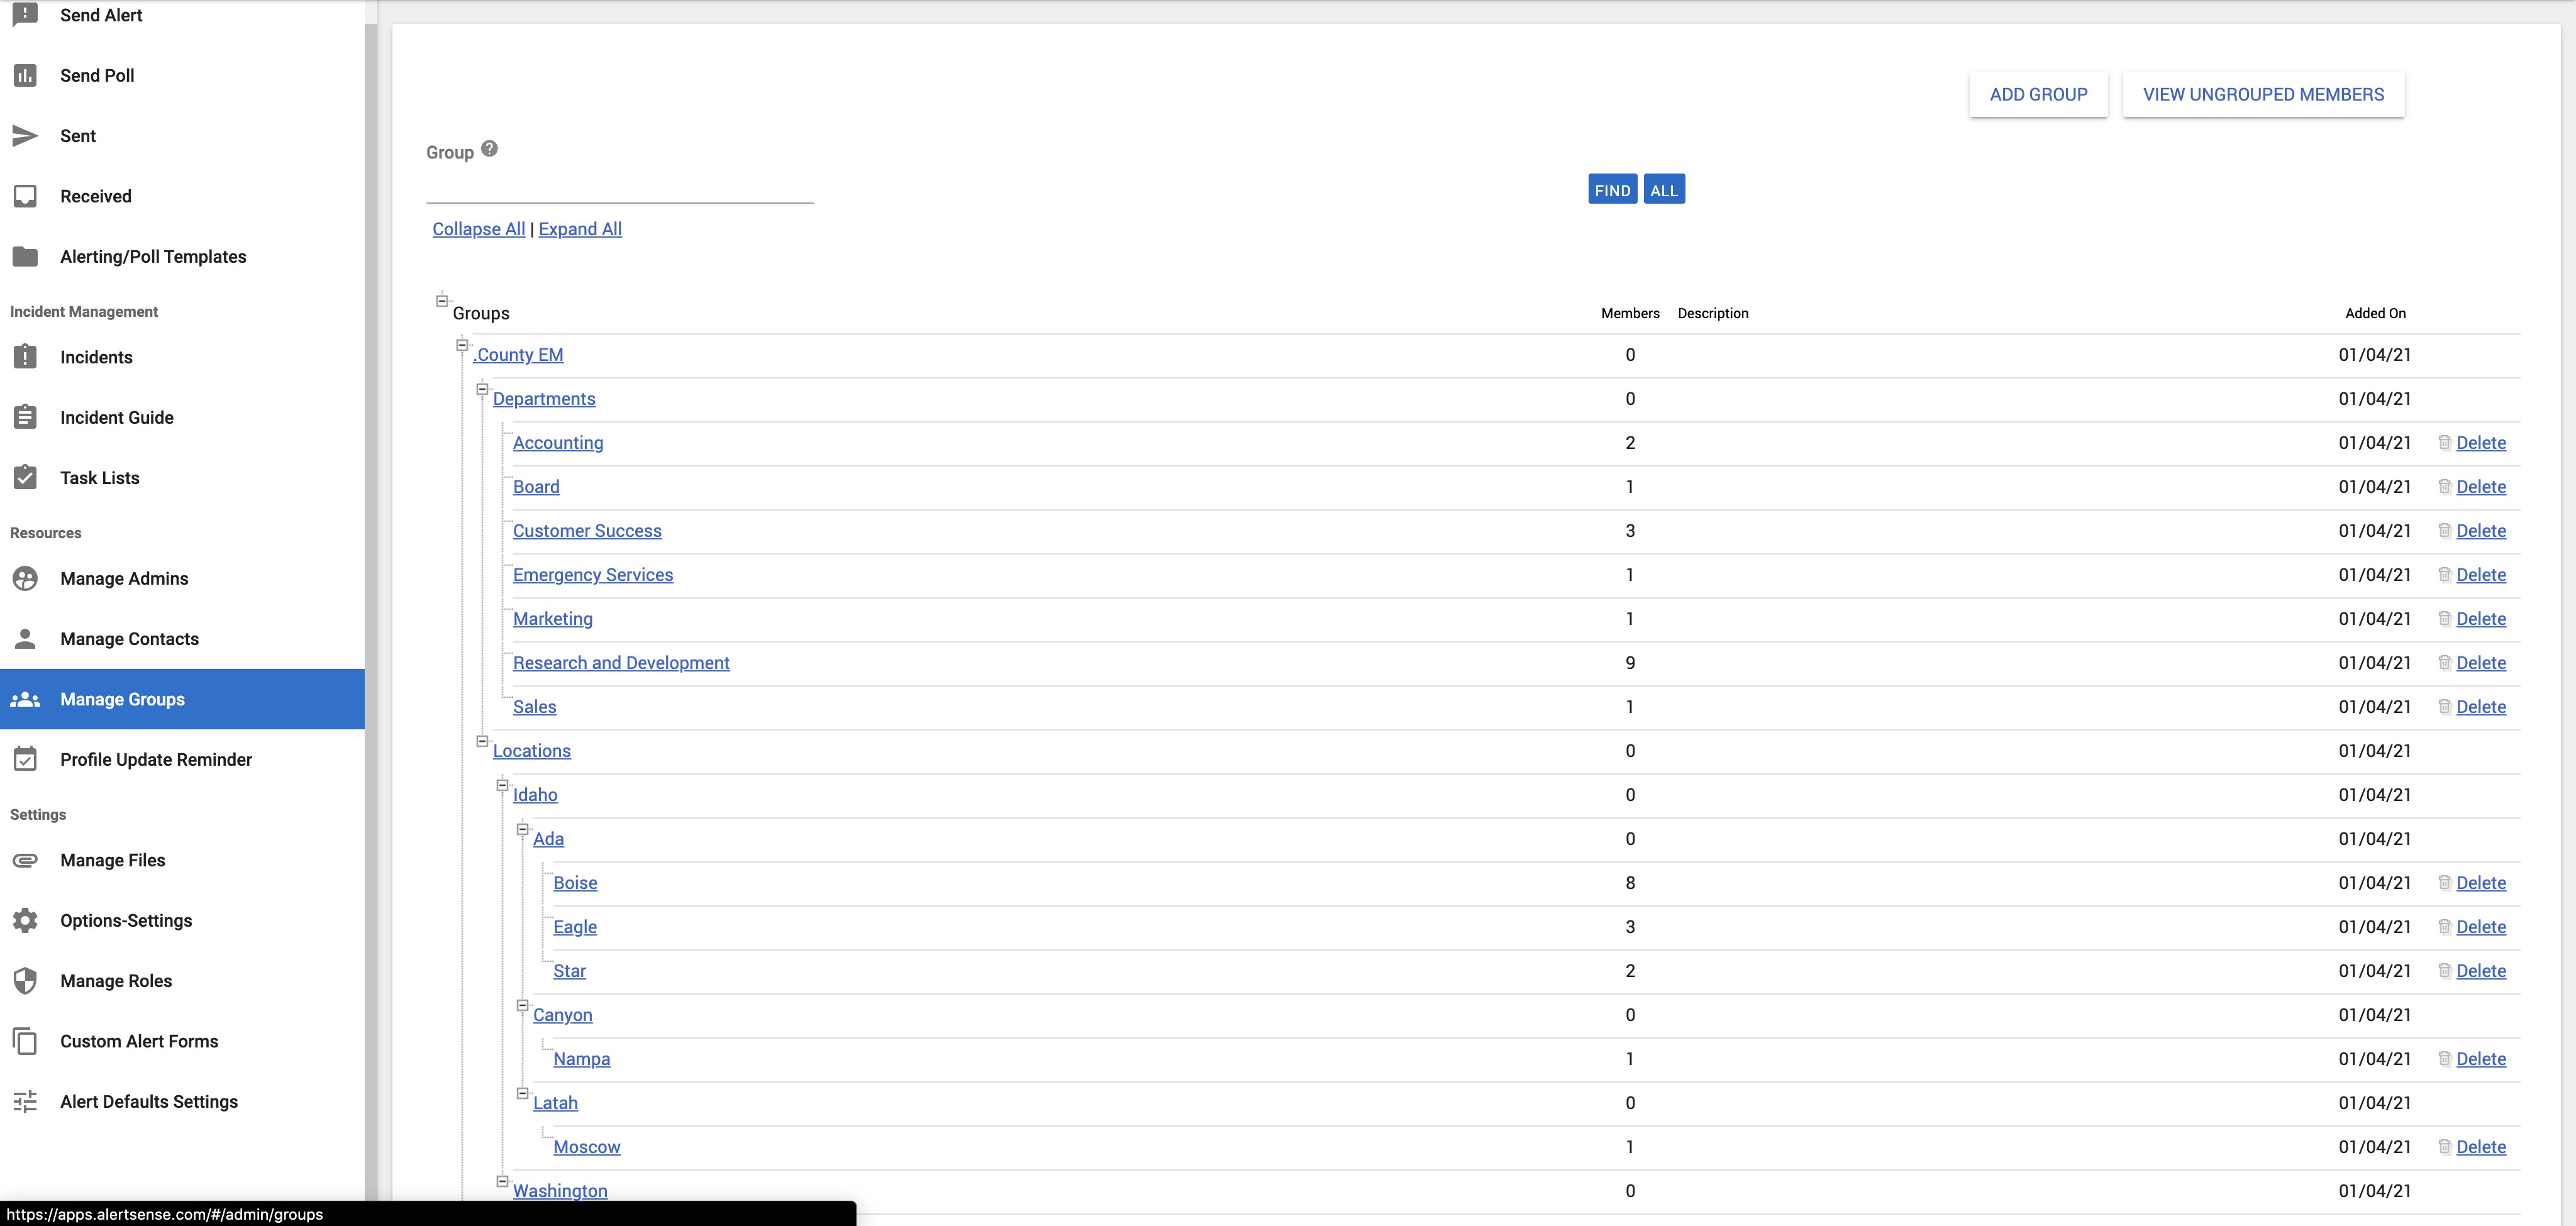Open Custom Alert Forms menu item
The height and width of the screenshot is (1226, 2576).
[182, 1041]
